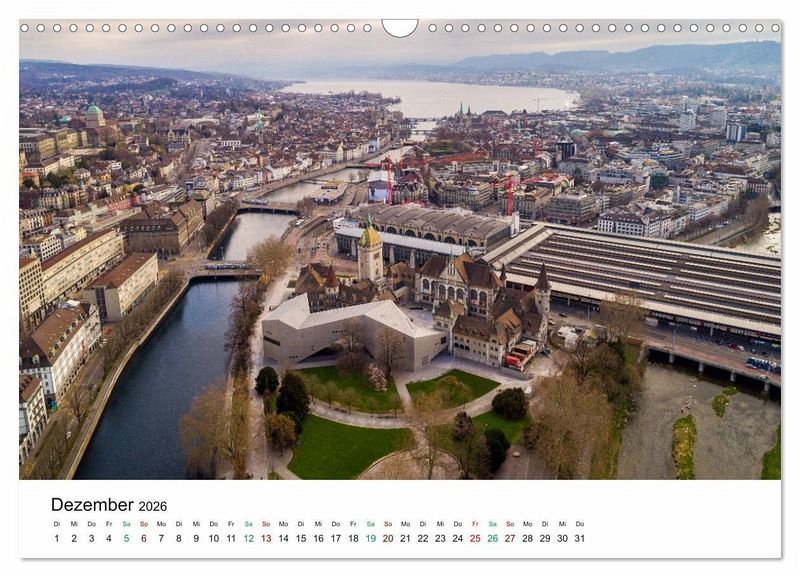
Task: Choose date 12 marked in green
Action: (x=248, y=538)
